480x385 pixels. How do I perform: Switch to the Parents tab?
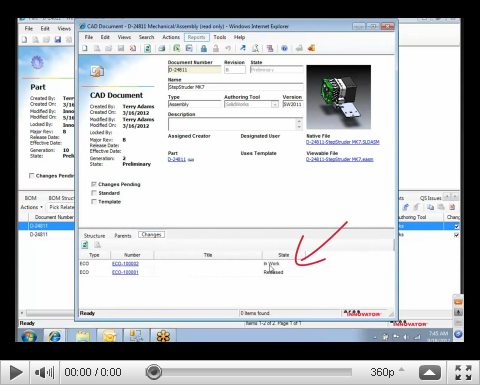(x=123, y=236)
